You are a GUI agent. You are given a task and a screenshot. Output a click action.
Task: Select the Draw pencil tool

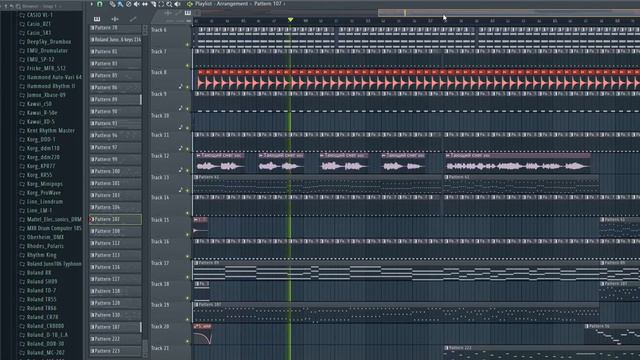click(x=112, y=4)
